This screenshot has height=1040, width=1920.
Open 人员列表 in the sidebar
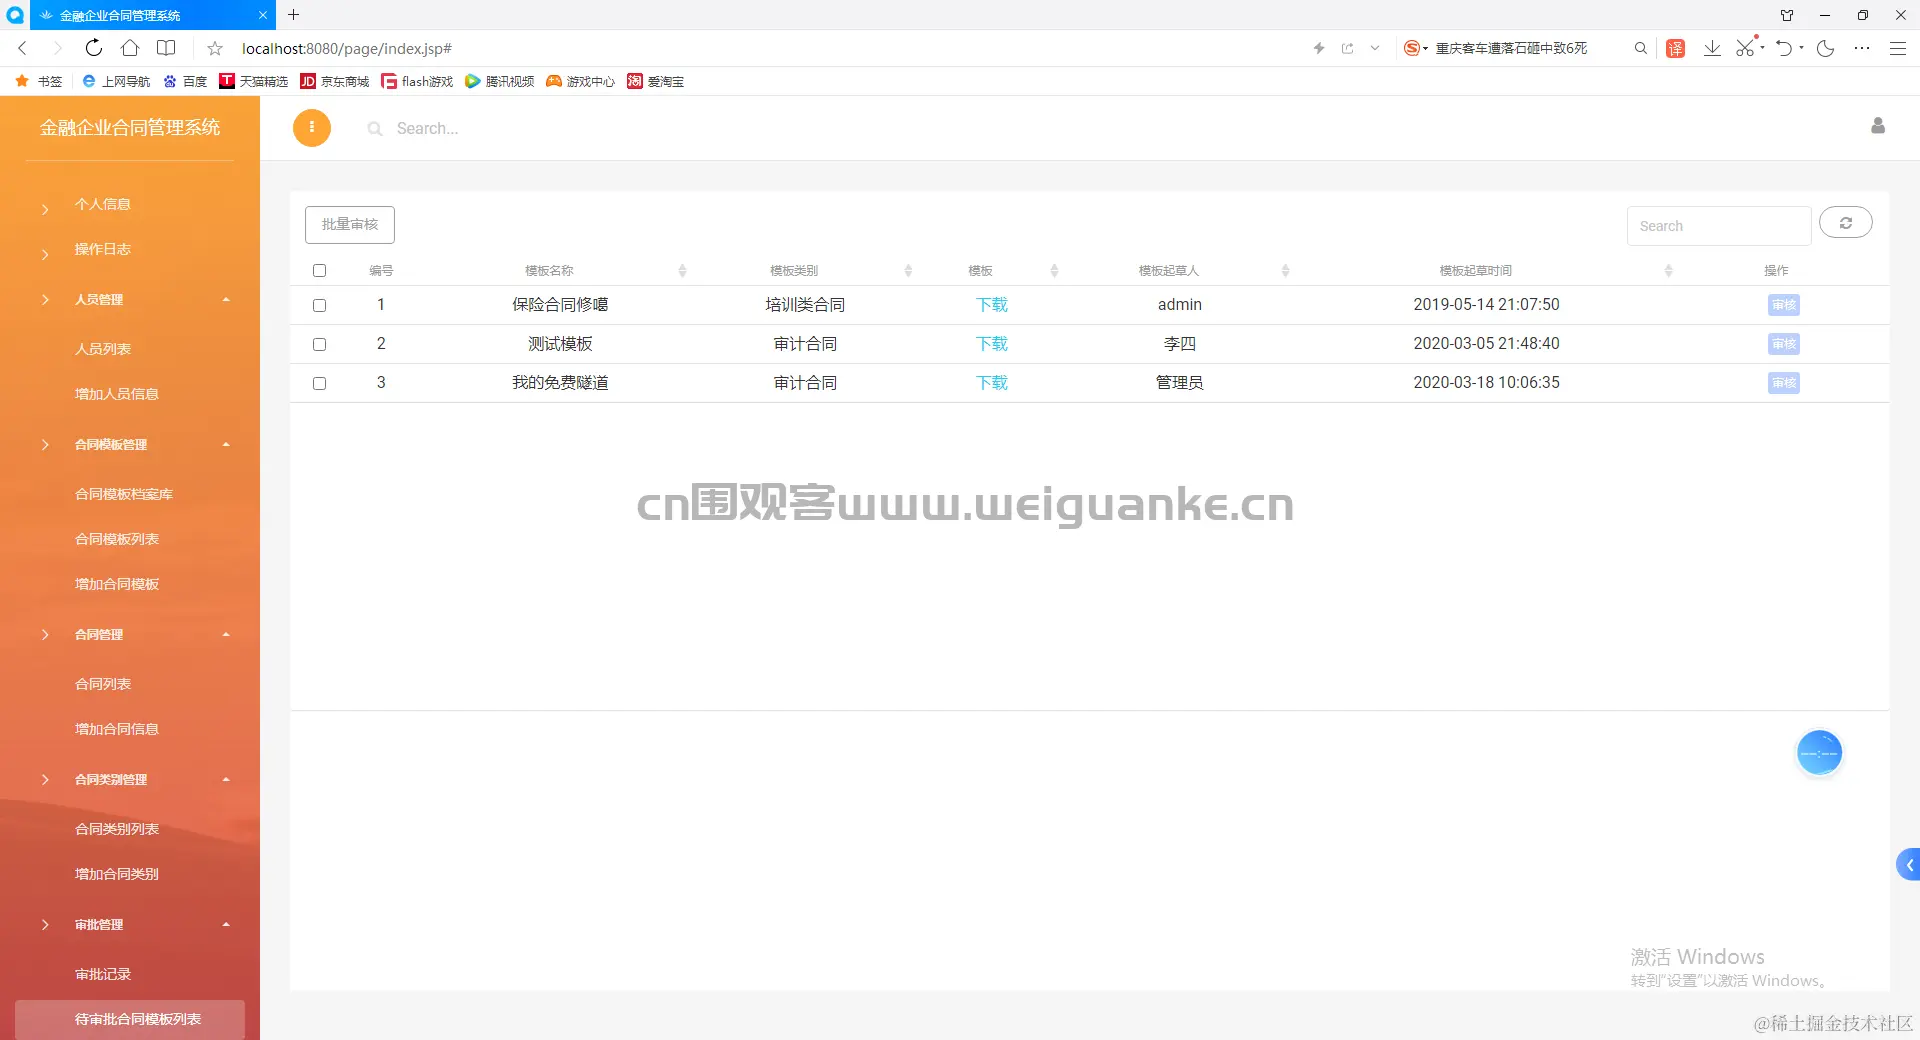tap(103, 349)
